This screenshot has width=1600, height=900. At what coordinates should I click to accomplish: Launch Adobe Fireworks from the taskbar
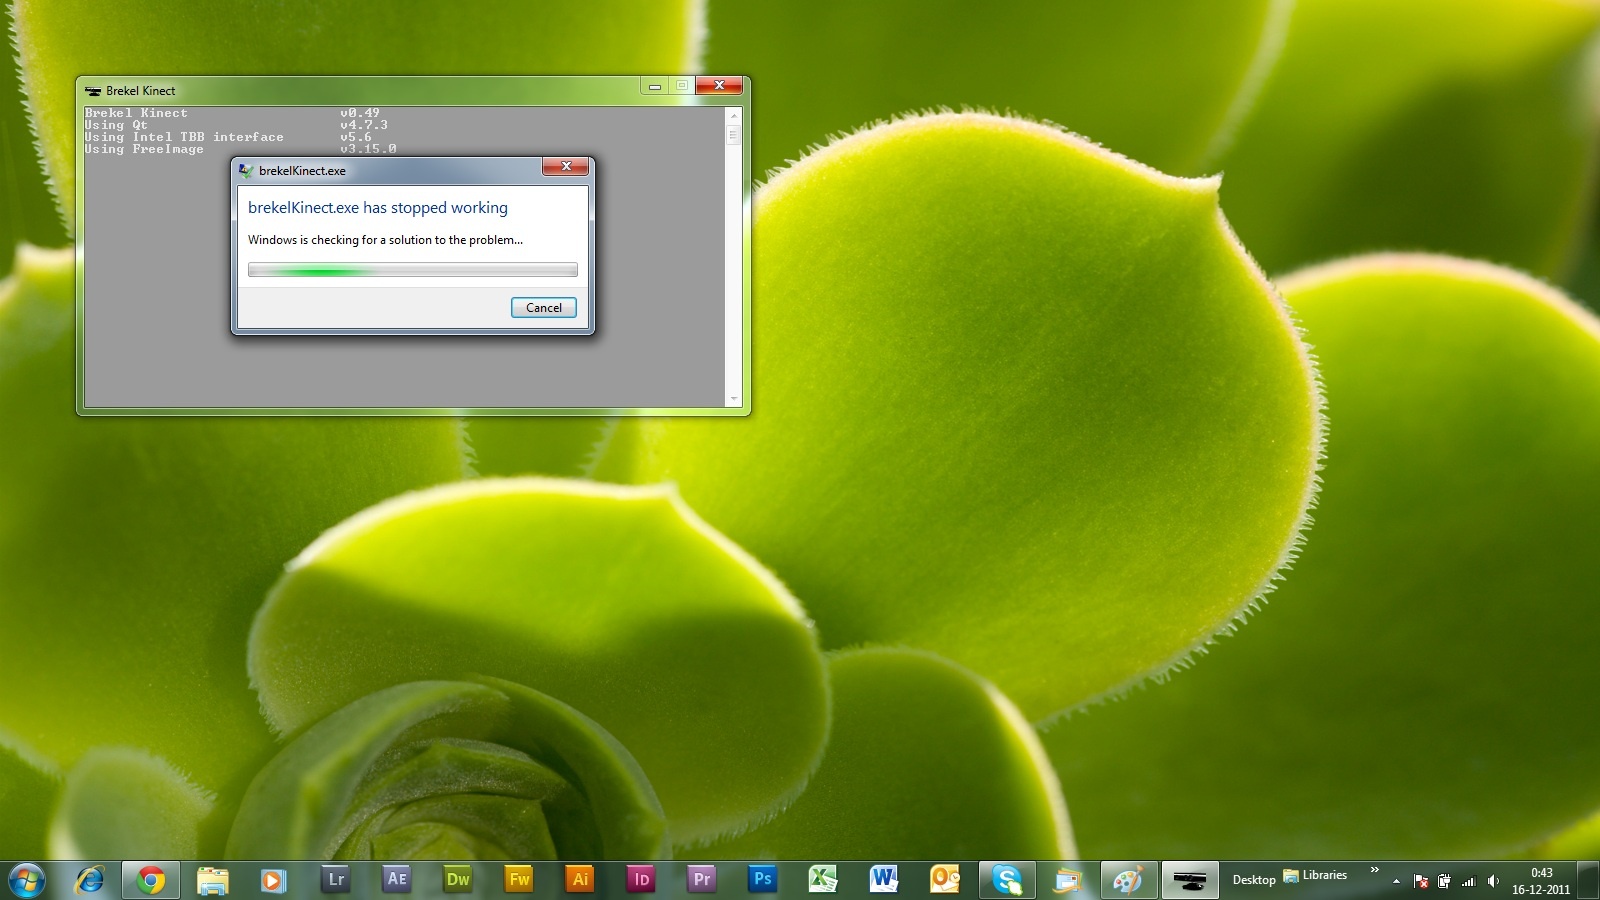tap(519, 880)
